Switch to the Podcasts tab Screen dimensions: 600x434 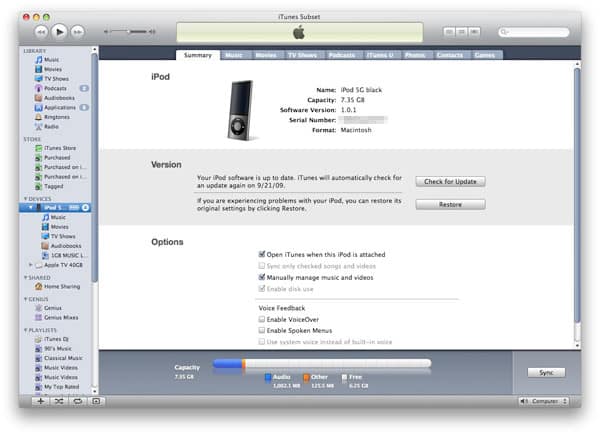tap(342, 55)
